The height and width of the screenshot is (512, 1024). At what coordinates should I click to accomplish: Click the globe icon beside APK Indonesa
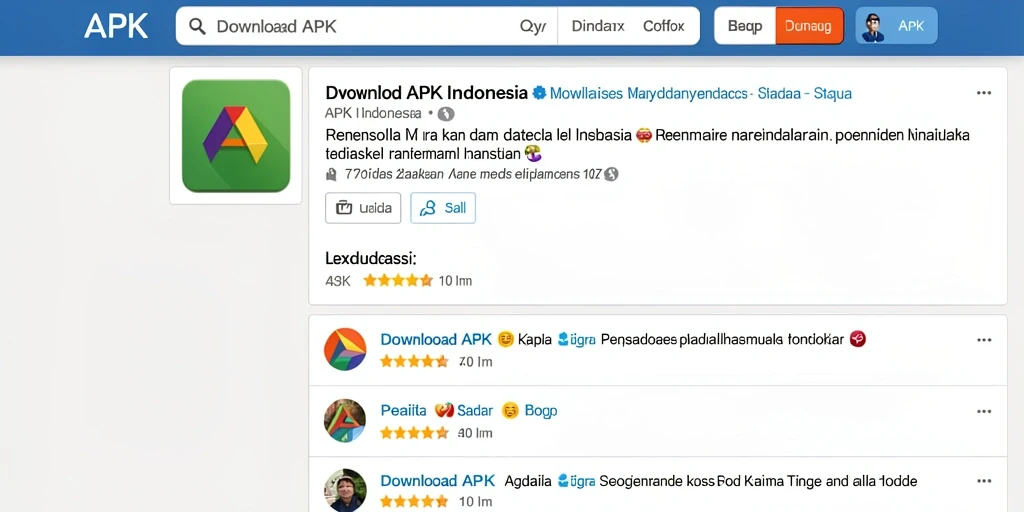(446, 114)
